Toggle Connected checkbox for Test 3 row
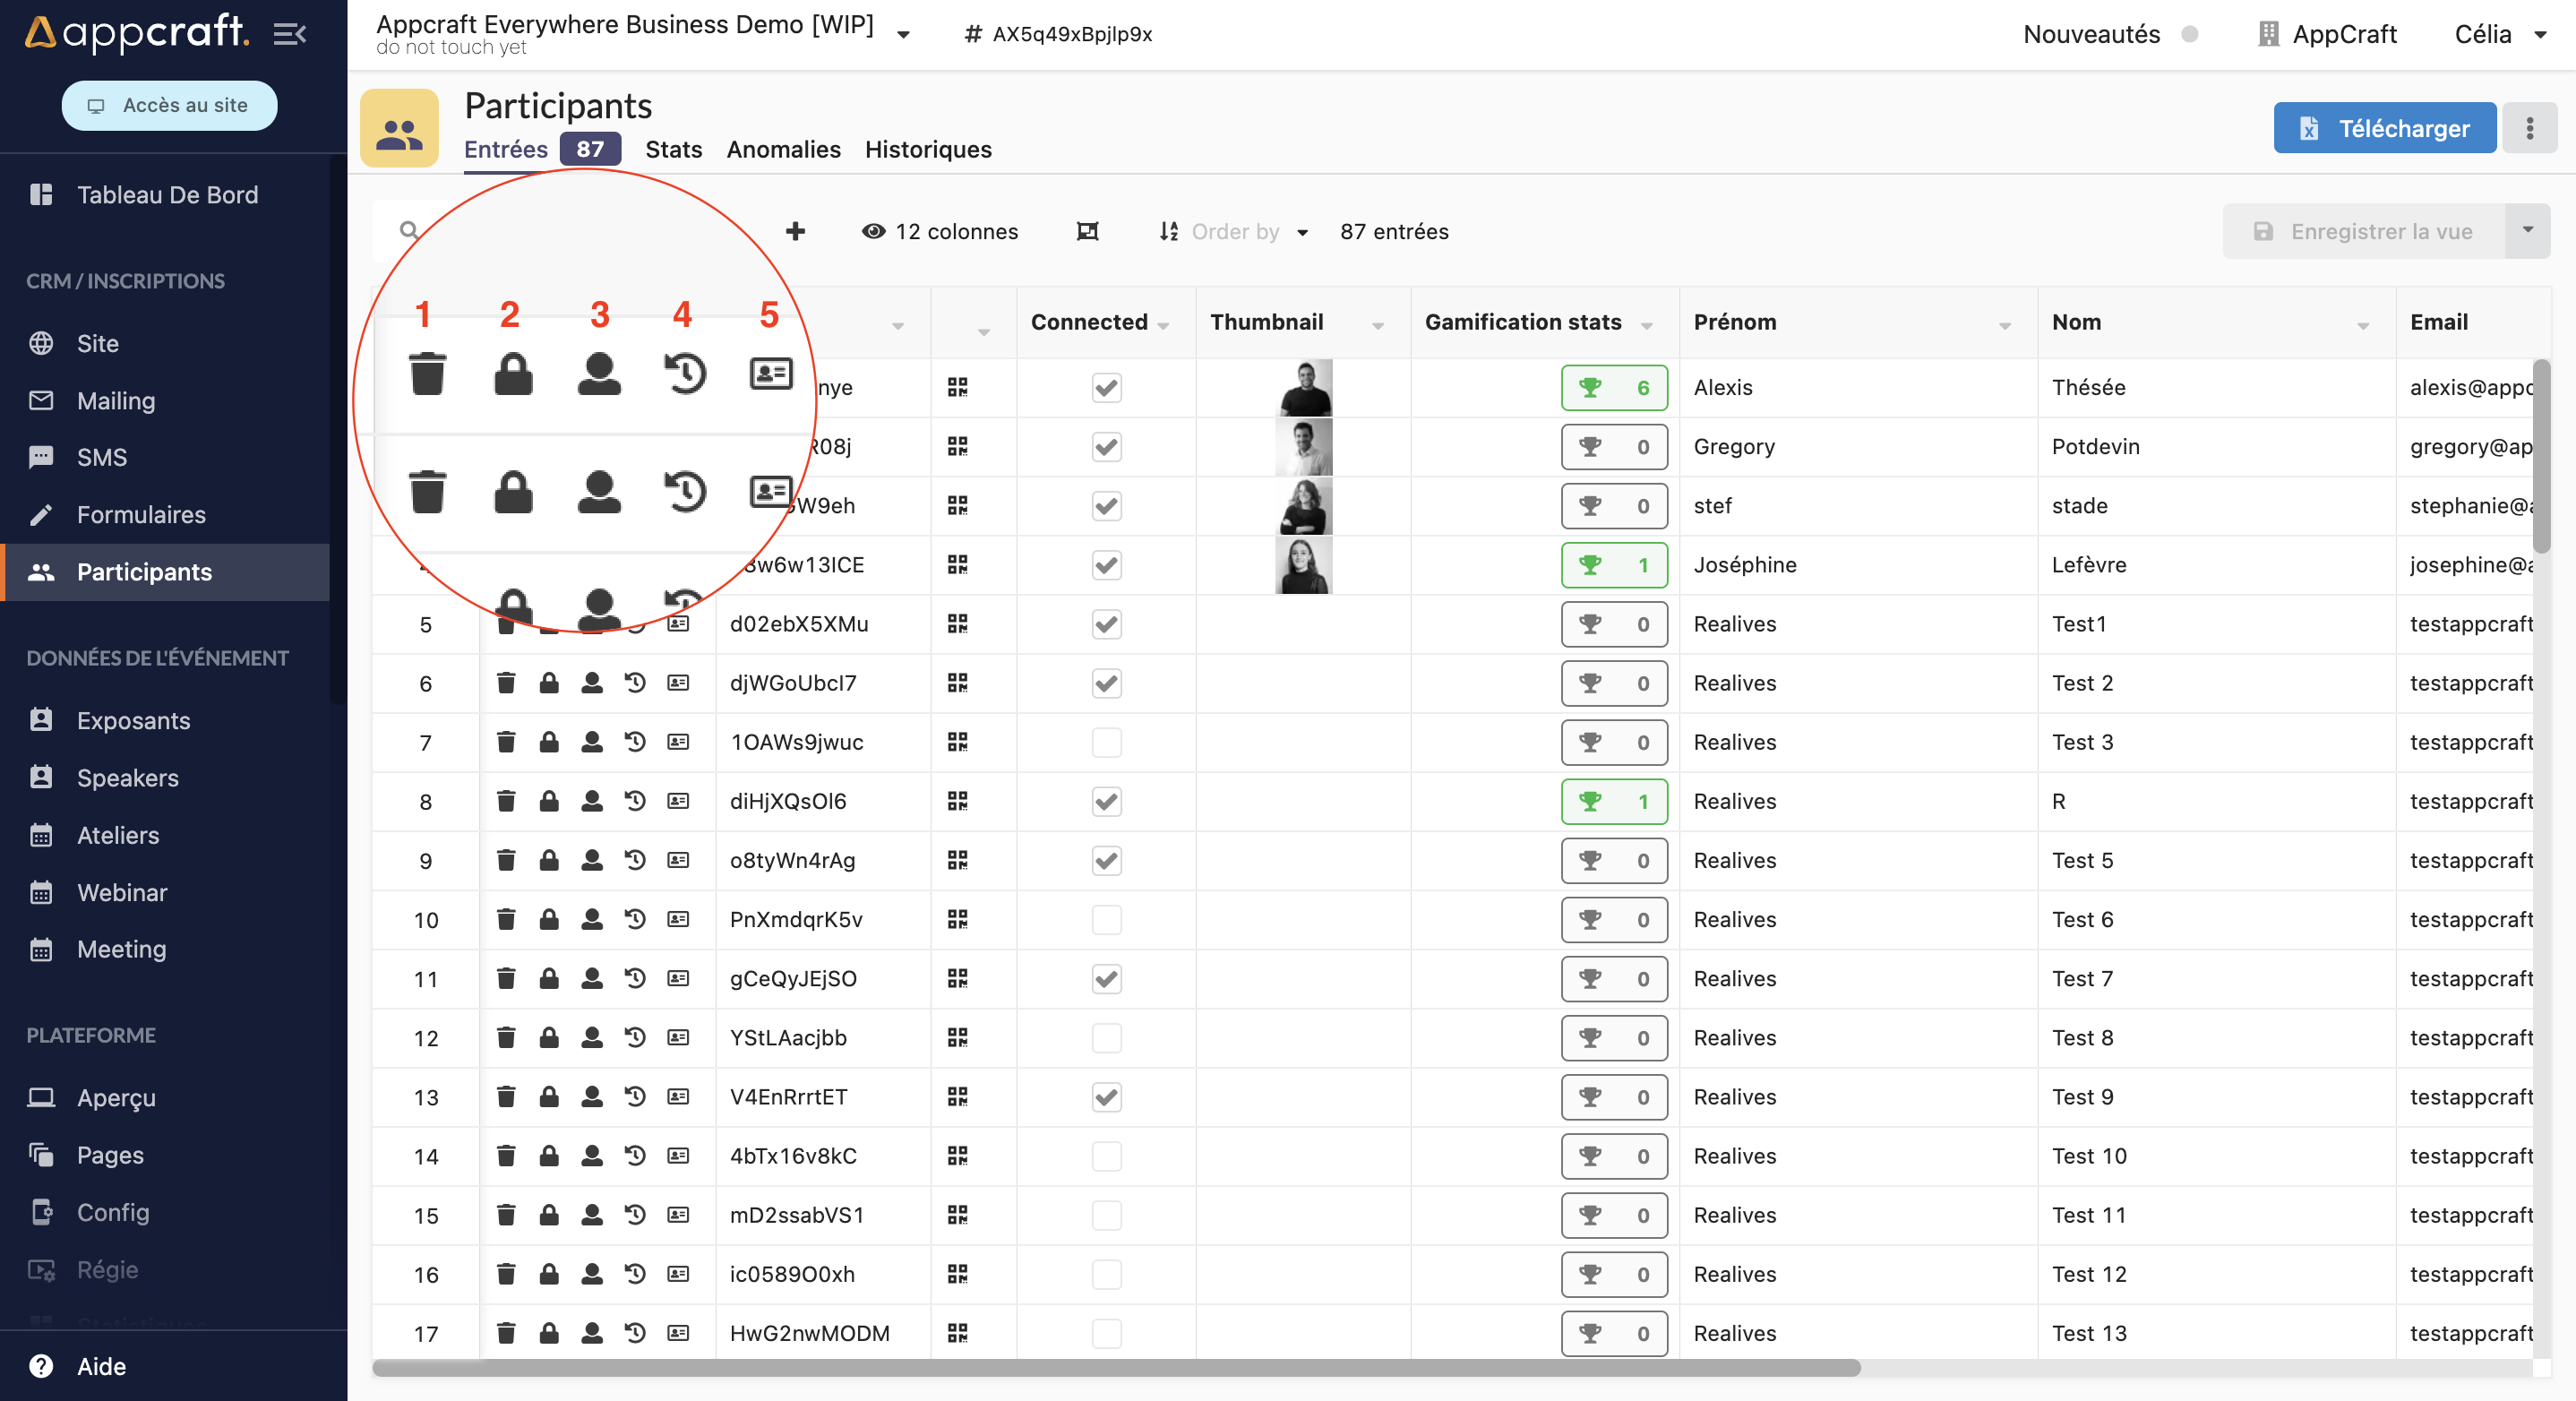This screenshot has width=2576, height=1401. pyautogui.click(x=1106, y=742)
